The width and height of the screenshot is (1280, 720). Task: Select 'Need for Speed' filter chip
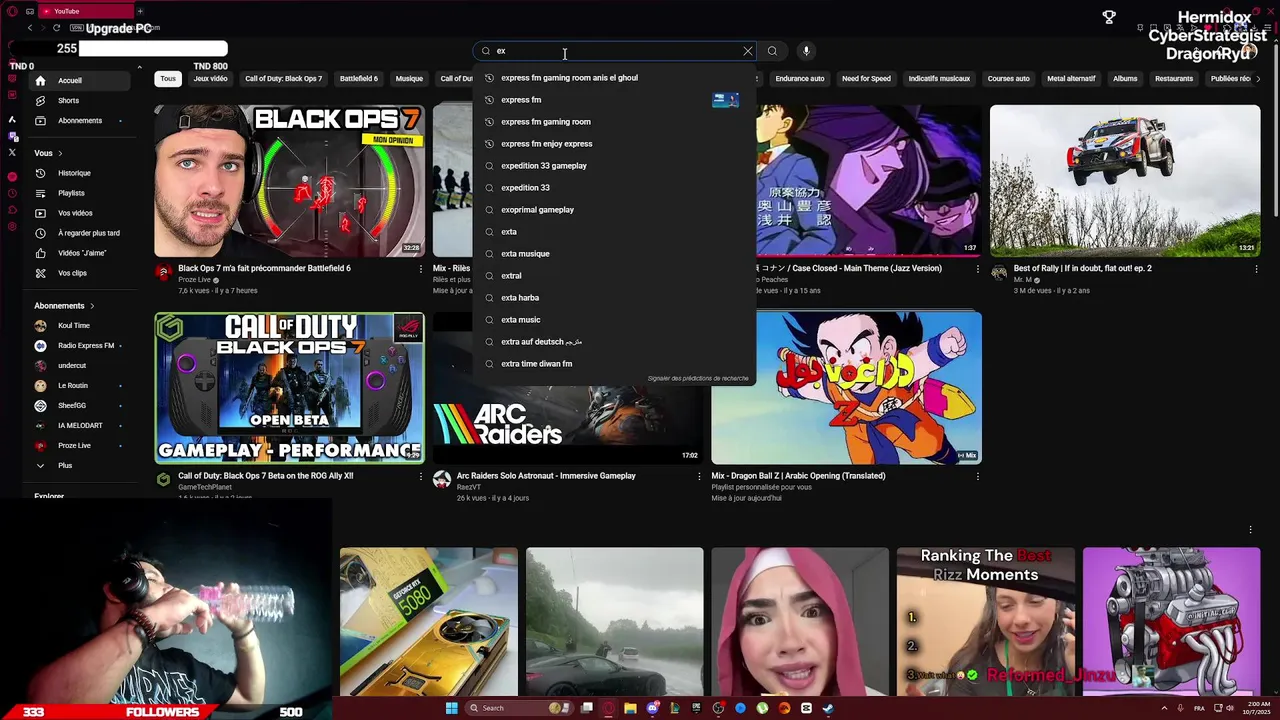point(866,78)
